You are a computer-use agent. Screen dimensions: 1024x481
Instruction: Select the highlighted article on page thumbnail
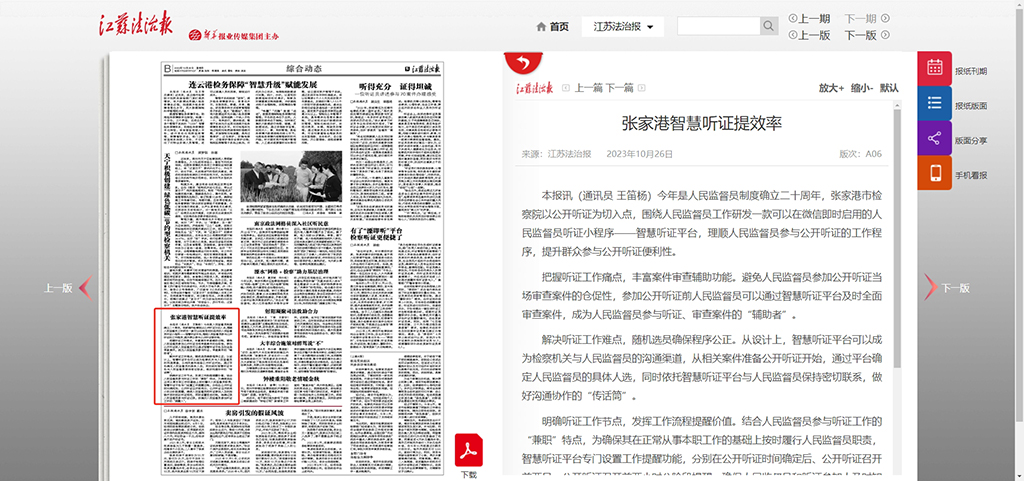point(198,357)
